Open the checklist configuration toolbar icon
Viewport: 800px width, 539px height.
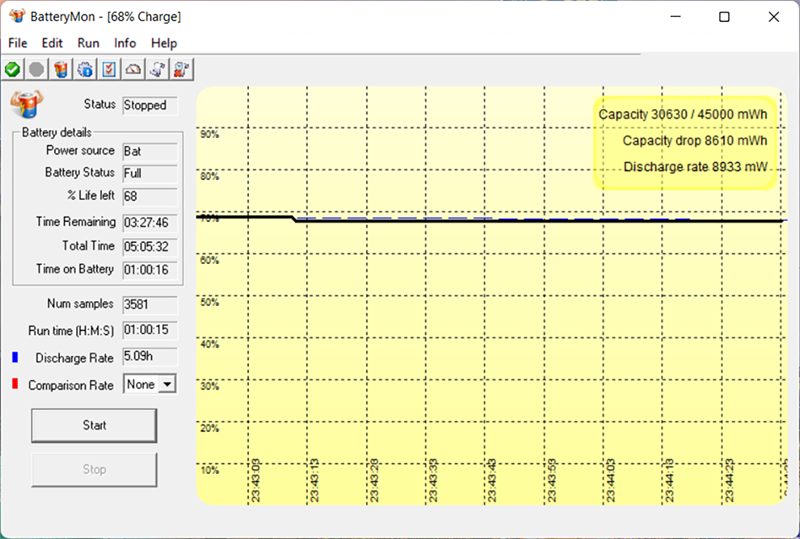pyautogui.click(x=109, y=69)
